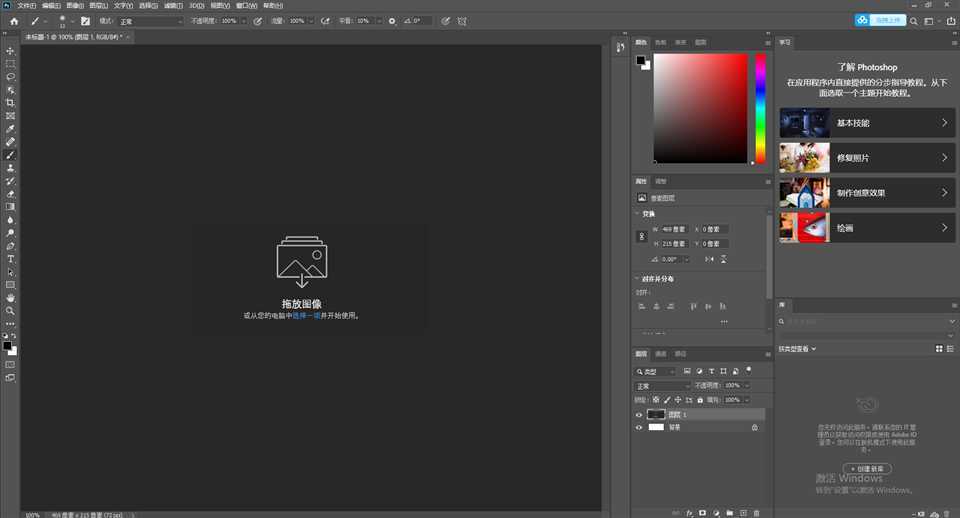Screen dimensions: 960x518
Task: Hide Layer 1 via its eye icon
Action: [639, 415]
